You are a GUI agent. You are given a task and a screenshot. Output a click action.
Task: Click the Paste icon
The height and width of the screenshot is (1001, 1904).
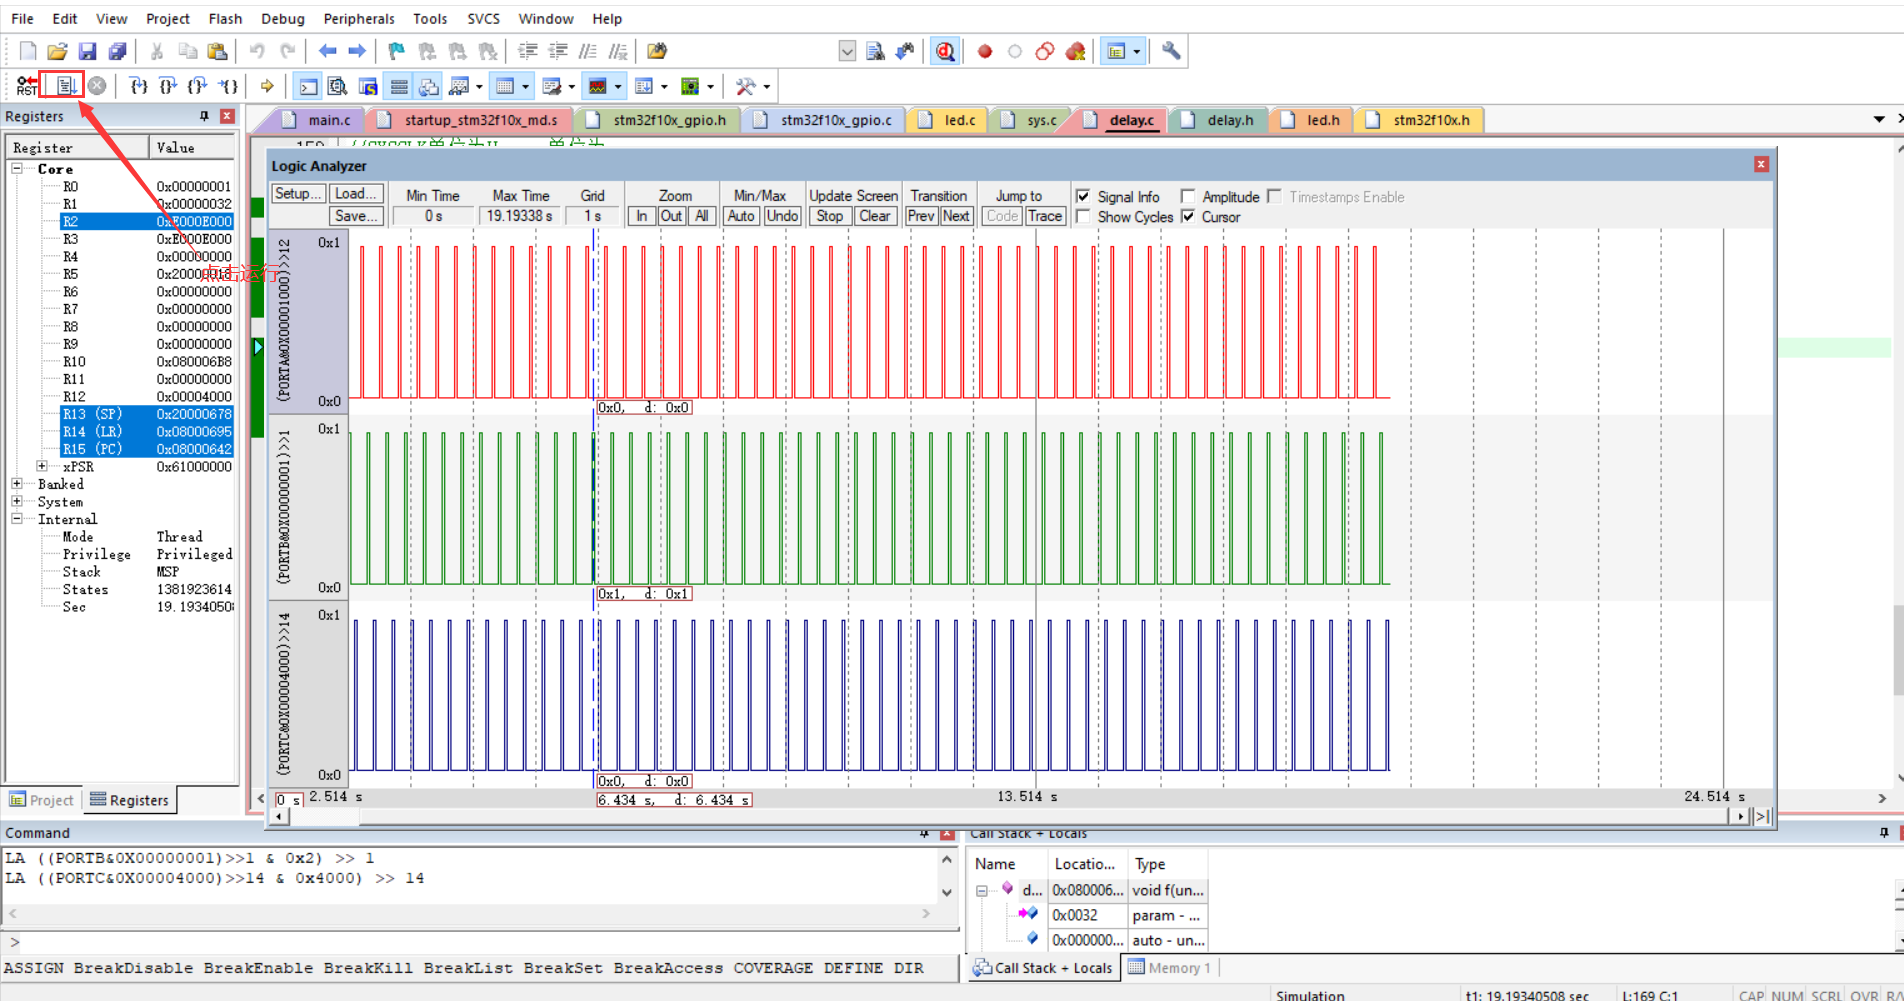(x=217, y=51)
